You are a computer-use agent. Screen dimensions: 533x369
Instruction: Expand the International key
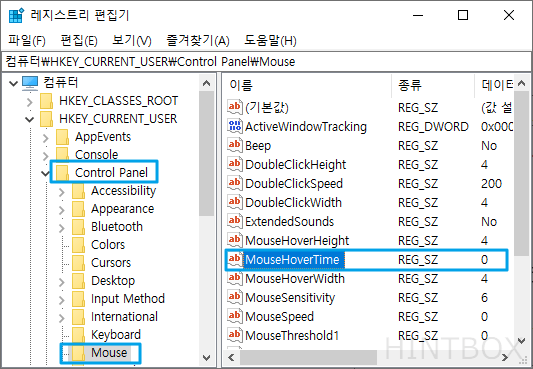tap(62, 318)
